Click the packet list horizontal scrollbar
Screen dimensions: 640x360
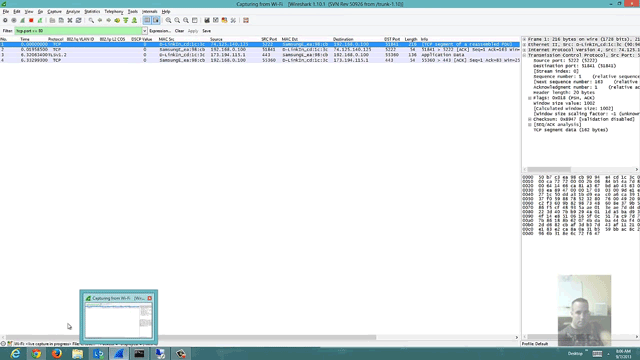click(260, 338)
